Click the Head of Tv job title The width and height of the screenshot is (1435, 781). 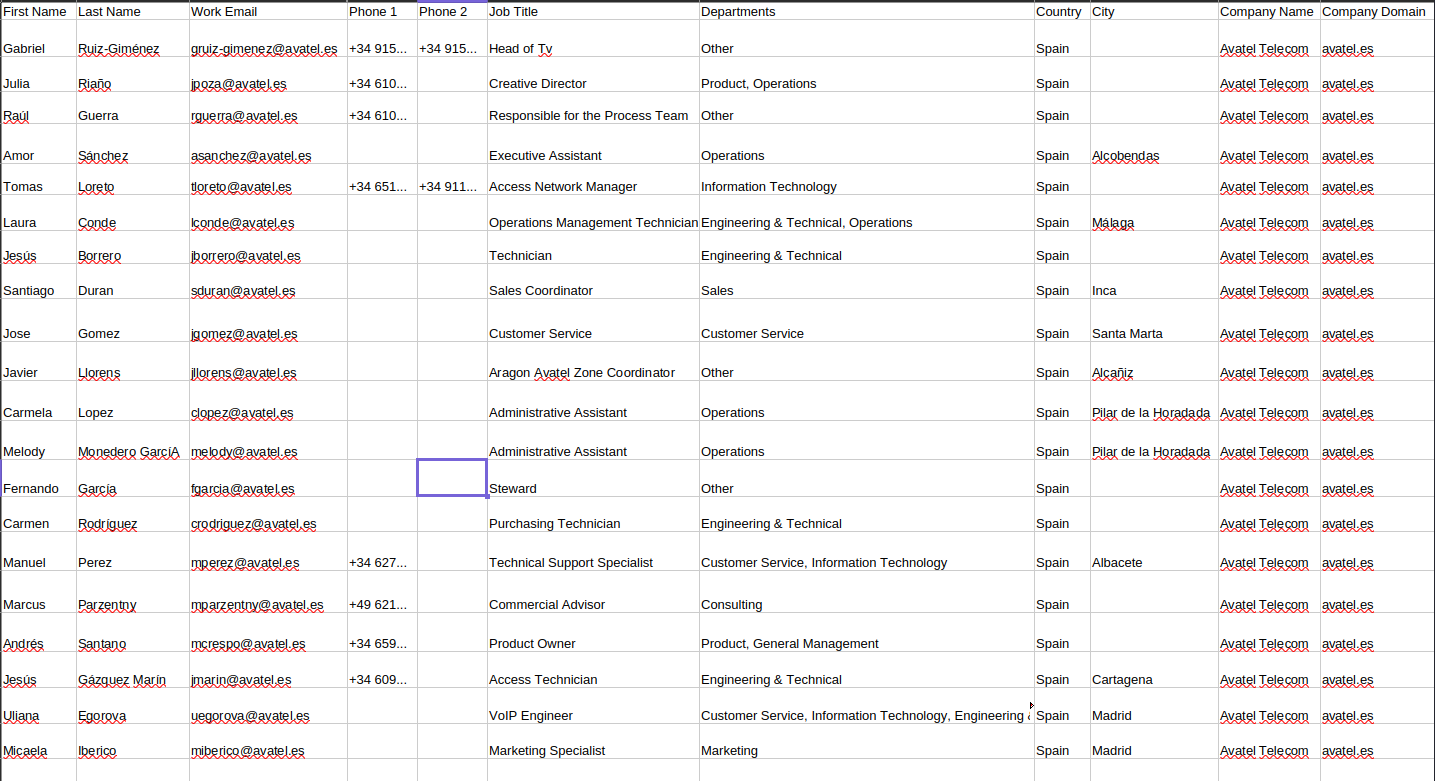[593, 39]
